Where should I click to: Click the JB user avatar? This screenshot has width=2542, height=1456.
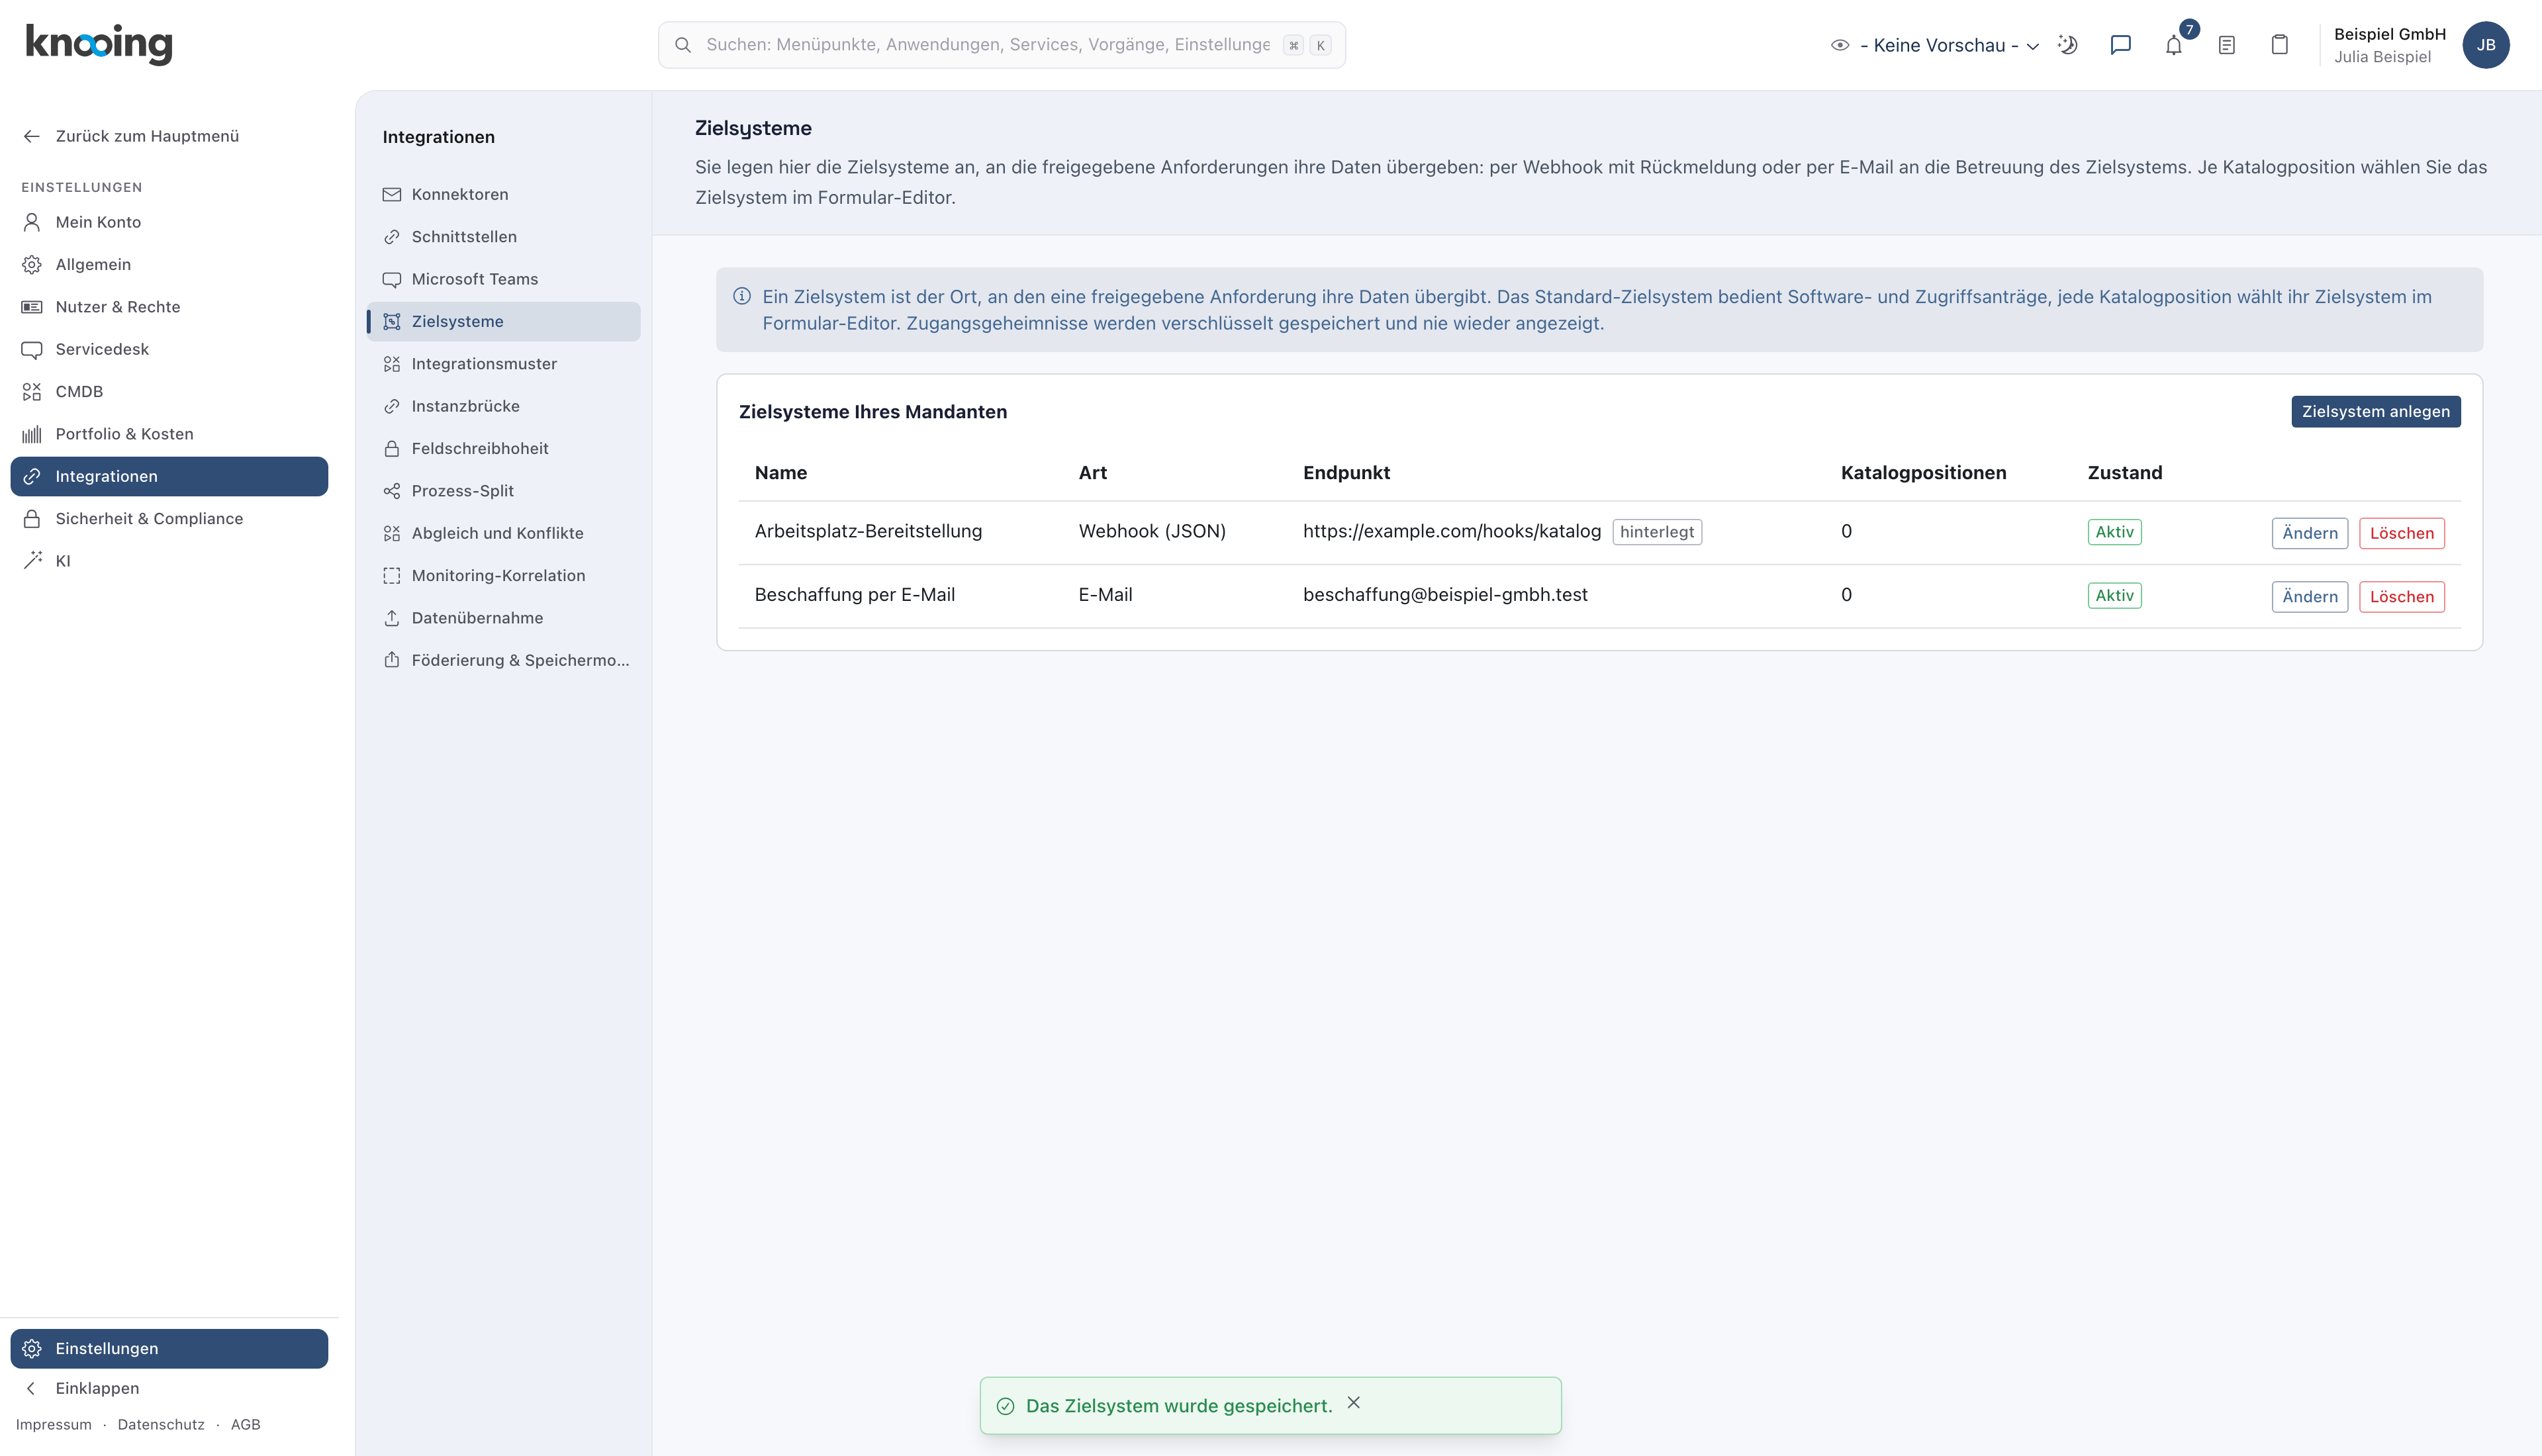[2485, 45]
